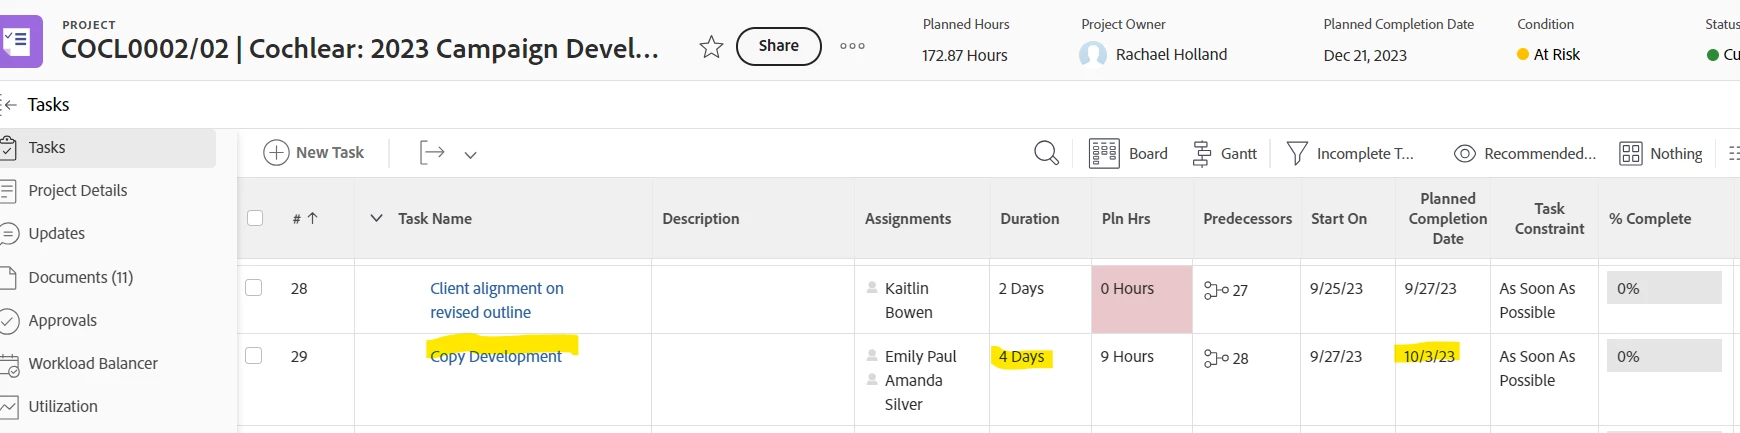Click the 0% complete bar for task 28
Screen dimensions: 1740x433
(1664, 288)
